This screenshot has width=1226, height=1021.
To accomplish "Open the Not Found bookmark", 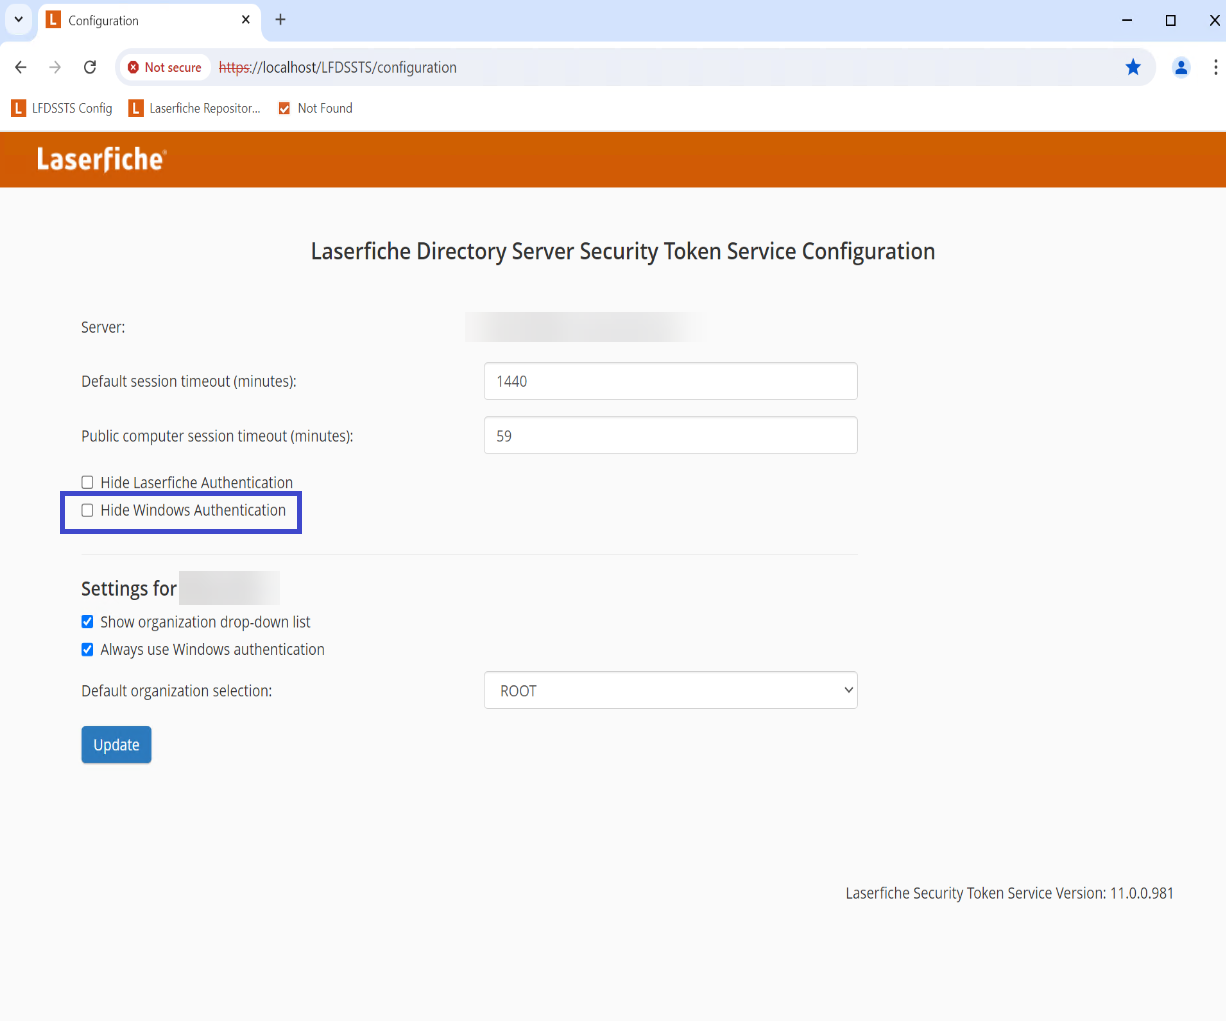I will coord(315,108).
